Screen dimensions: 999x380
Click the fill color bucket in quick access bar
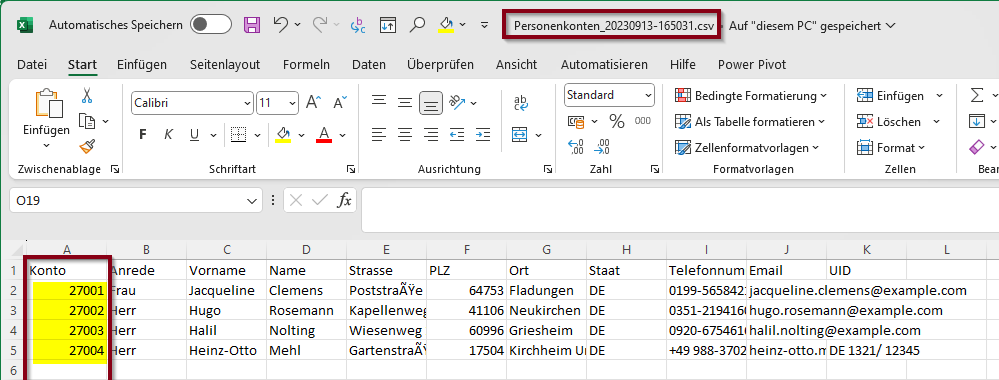446,25
